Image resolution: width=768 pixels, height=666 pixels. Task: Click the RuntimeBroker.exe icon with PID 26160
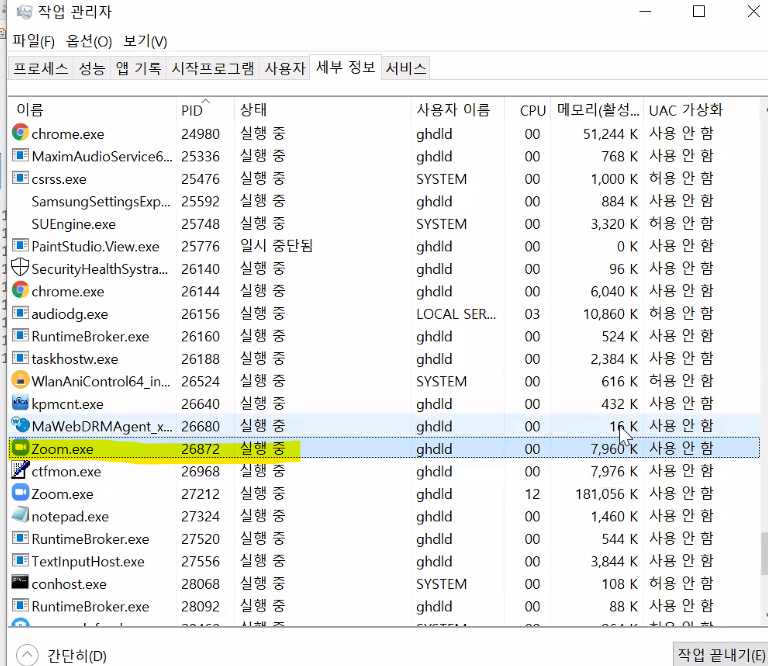click(20, 335)
